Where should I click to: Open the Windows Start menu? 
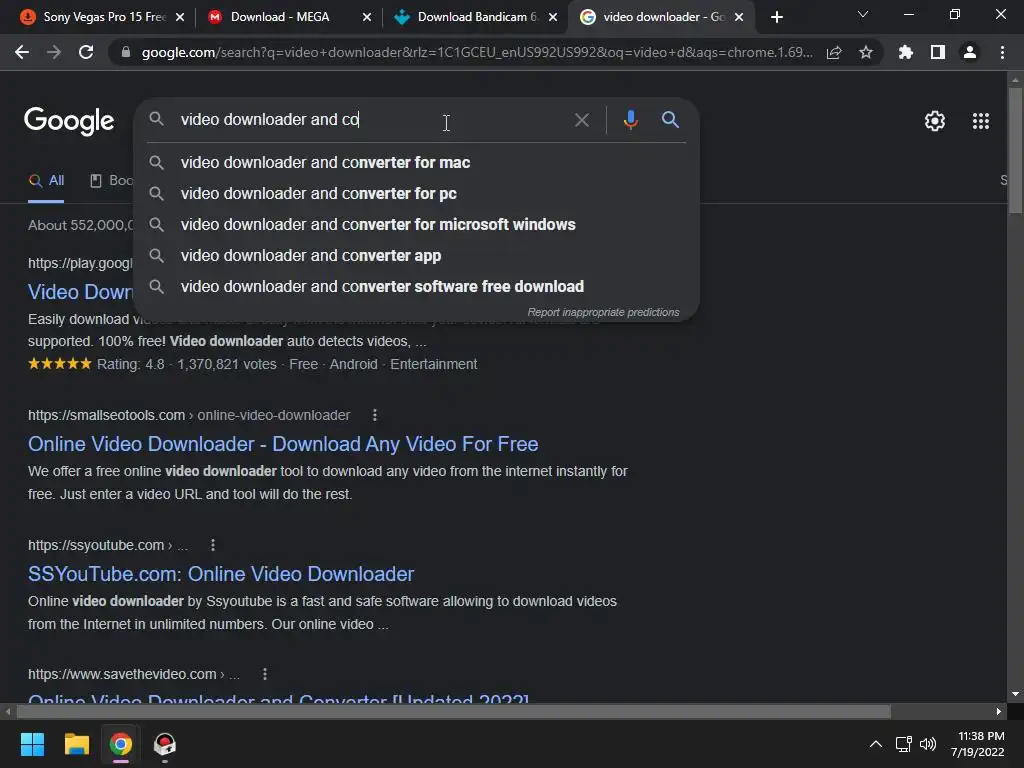(32, 744)
